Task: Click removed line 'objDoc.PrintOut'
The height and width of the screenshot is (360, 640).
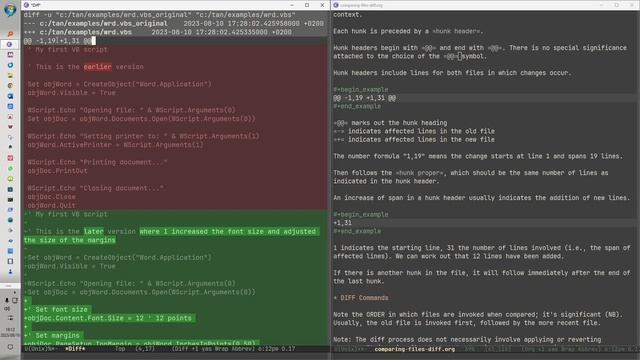Action: (x=57, y=171)
